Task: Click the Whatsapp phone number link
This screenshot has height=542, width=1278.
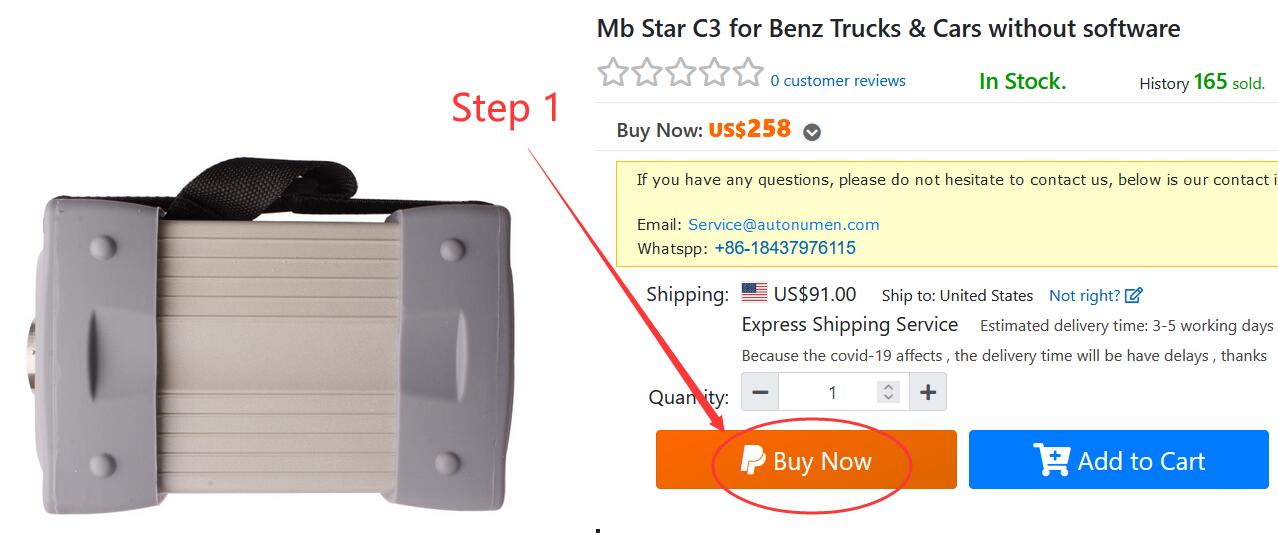Action: click(x=785, y=248)
